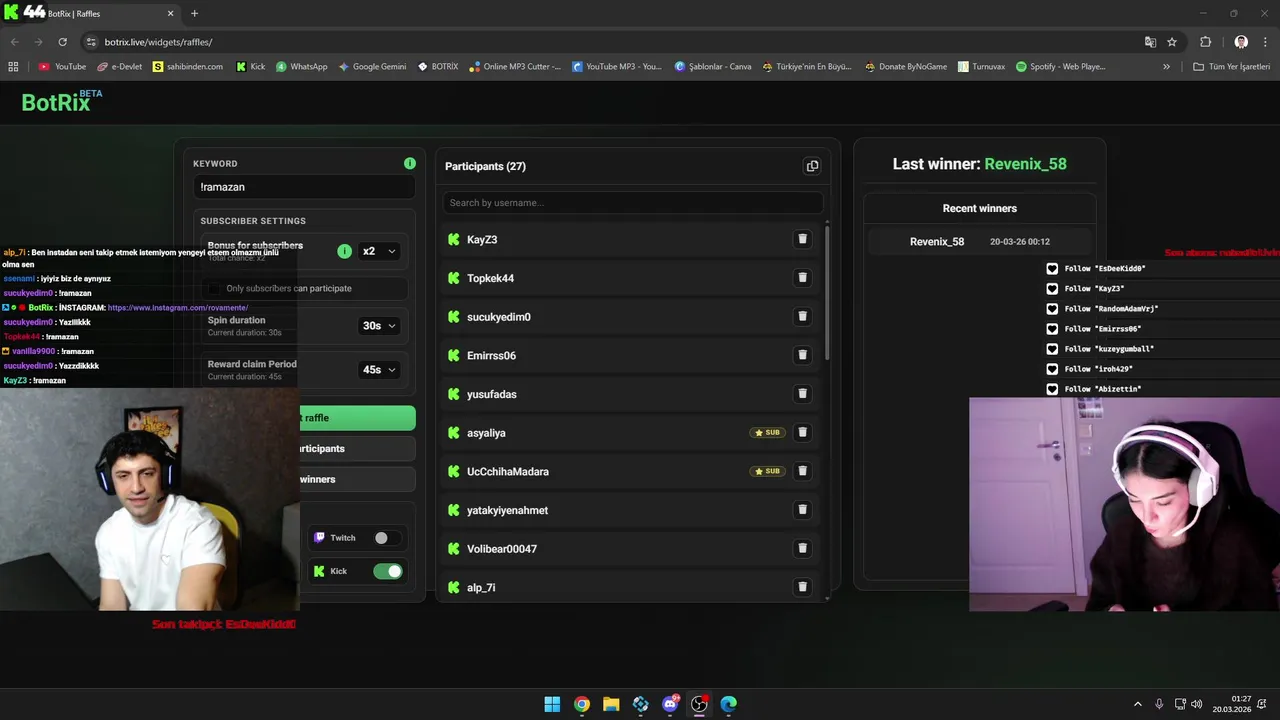Click SUB badge on UcCchihaMadara row
This screenshot has height=720, width=1280.
[x=767, y=471]
